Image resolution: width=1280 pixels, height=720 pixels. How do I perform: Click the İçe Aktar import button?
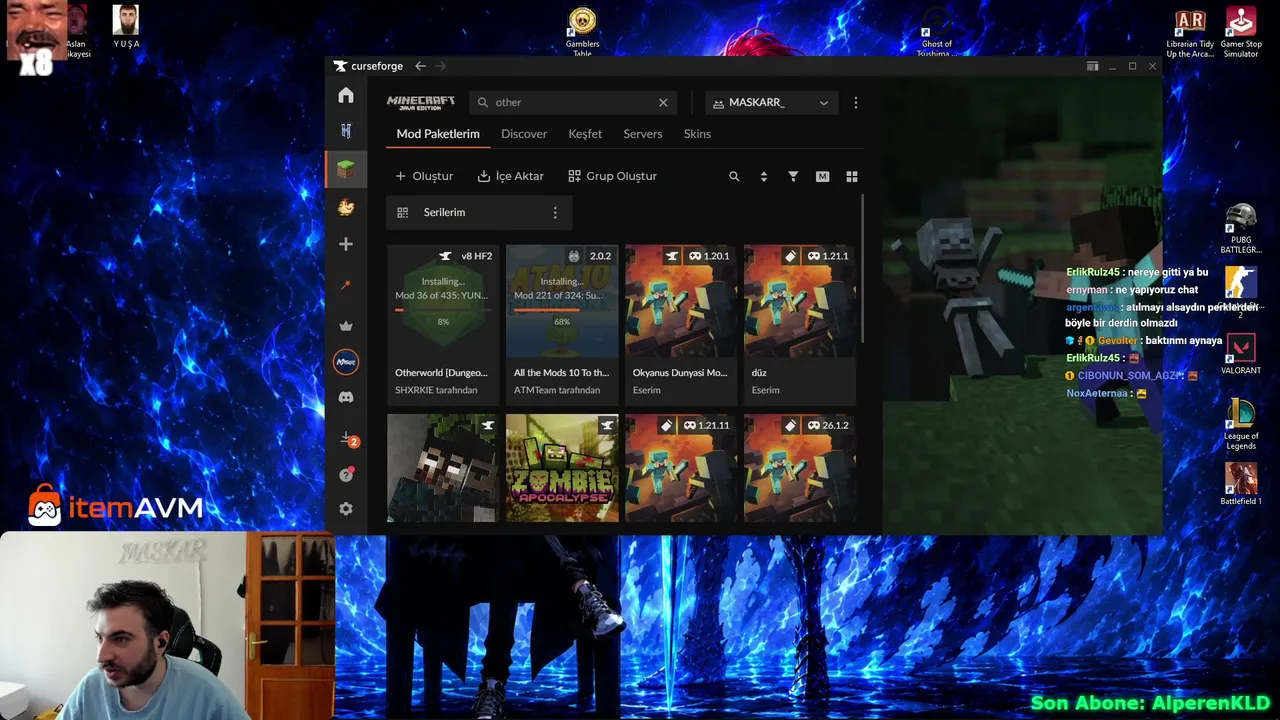click(511, 176)
